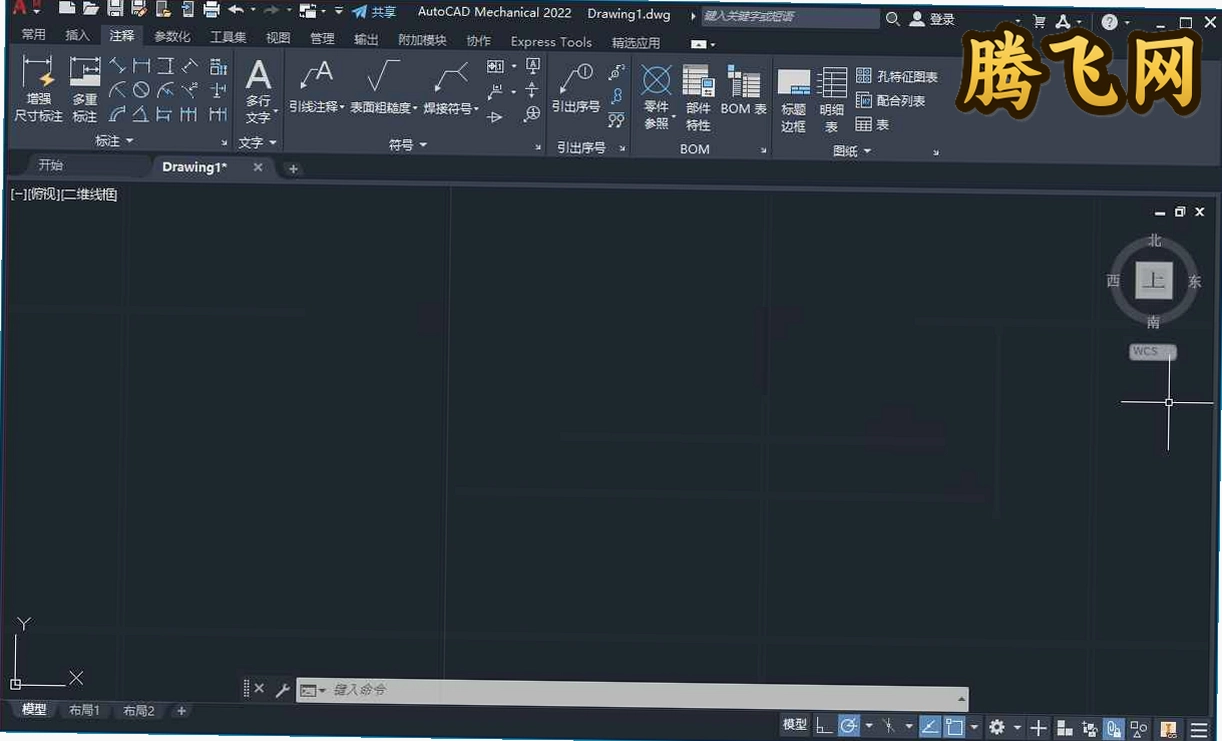The width and height of the screenshot is (1222, 741).
Task: Close the Drawing1 document tab
Action: pyautogui.click(x=258, y=168)
